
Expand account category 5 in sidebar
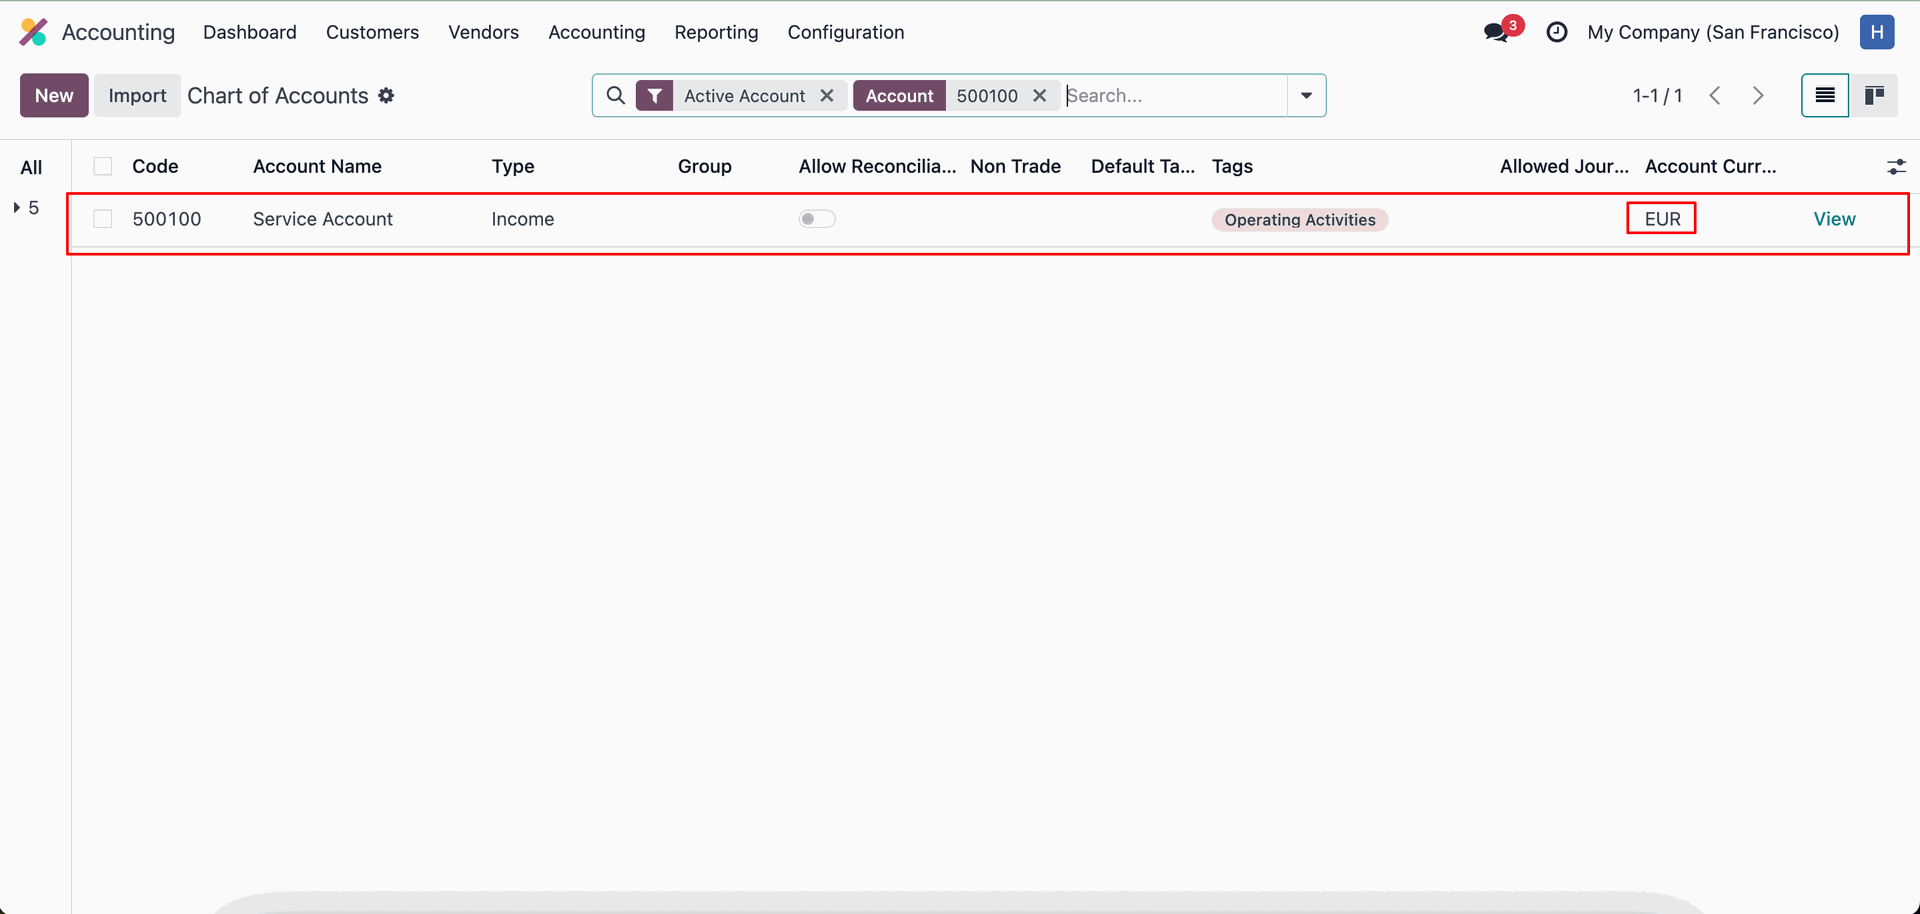point(17,208)
